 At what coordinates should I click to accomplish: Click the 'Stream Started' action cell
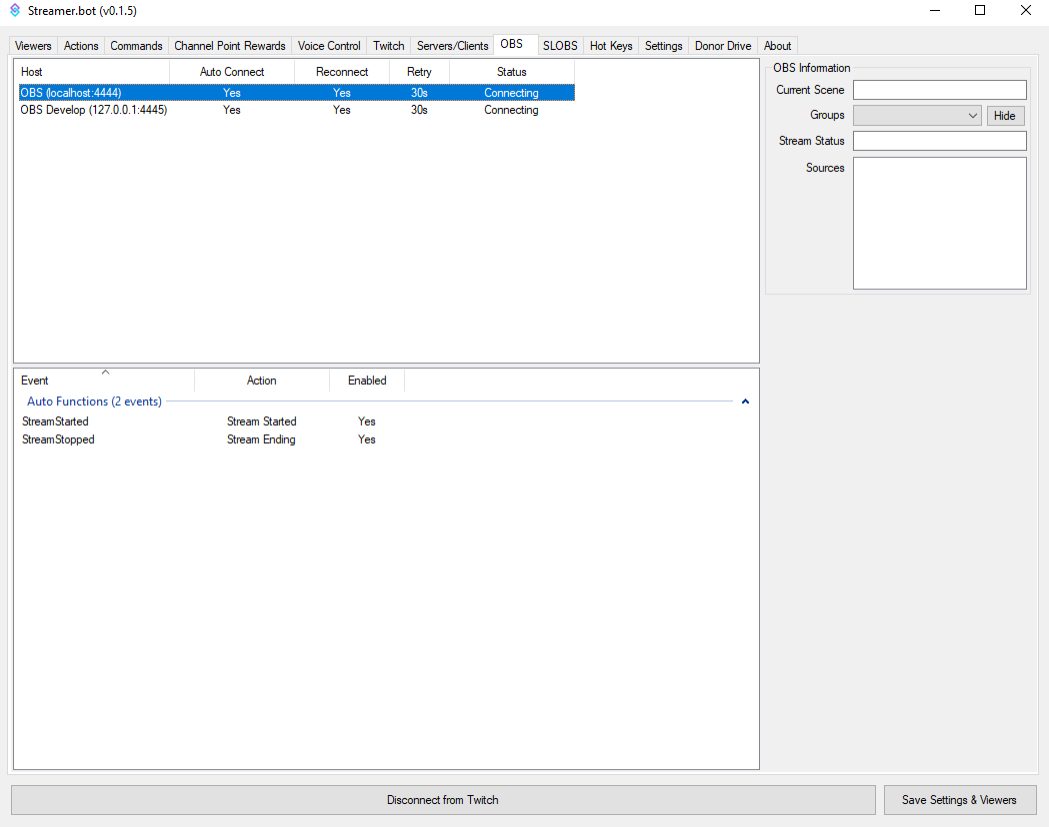click(x=262, y=422)
